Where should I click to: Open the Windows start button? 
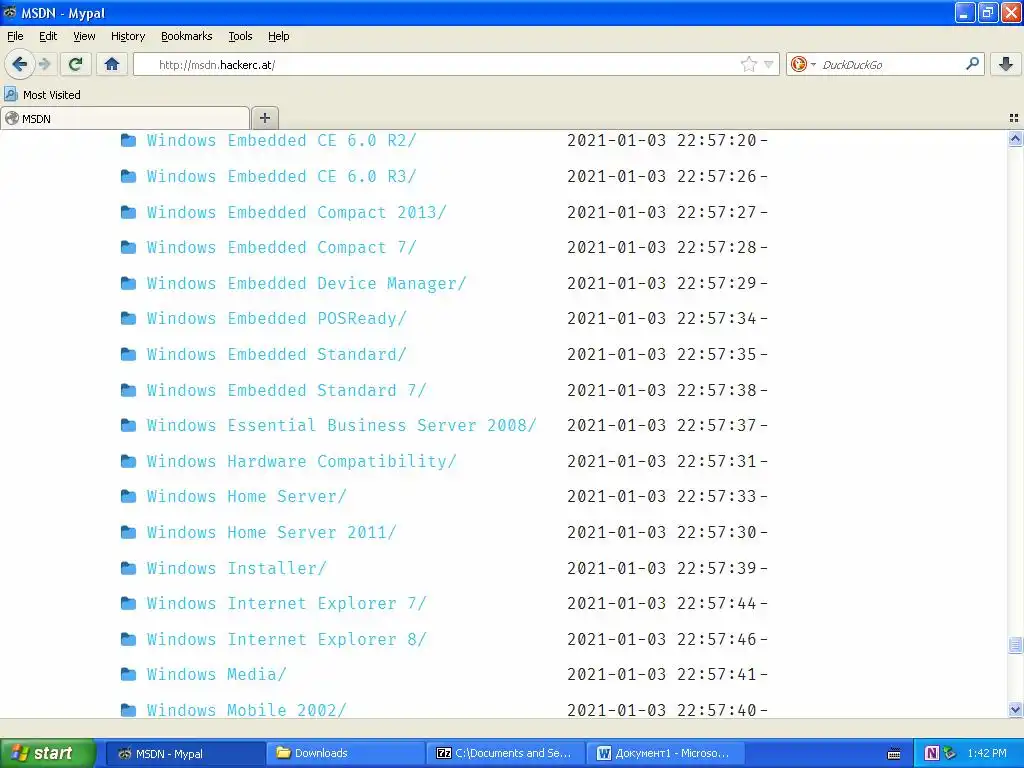[48, 753]
